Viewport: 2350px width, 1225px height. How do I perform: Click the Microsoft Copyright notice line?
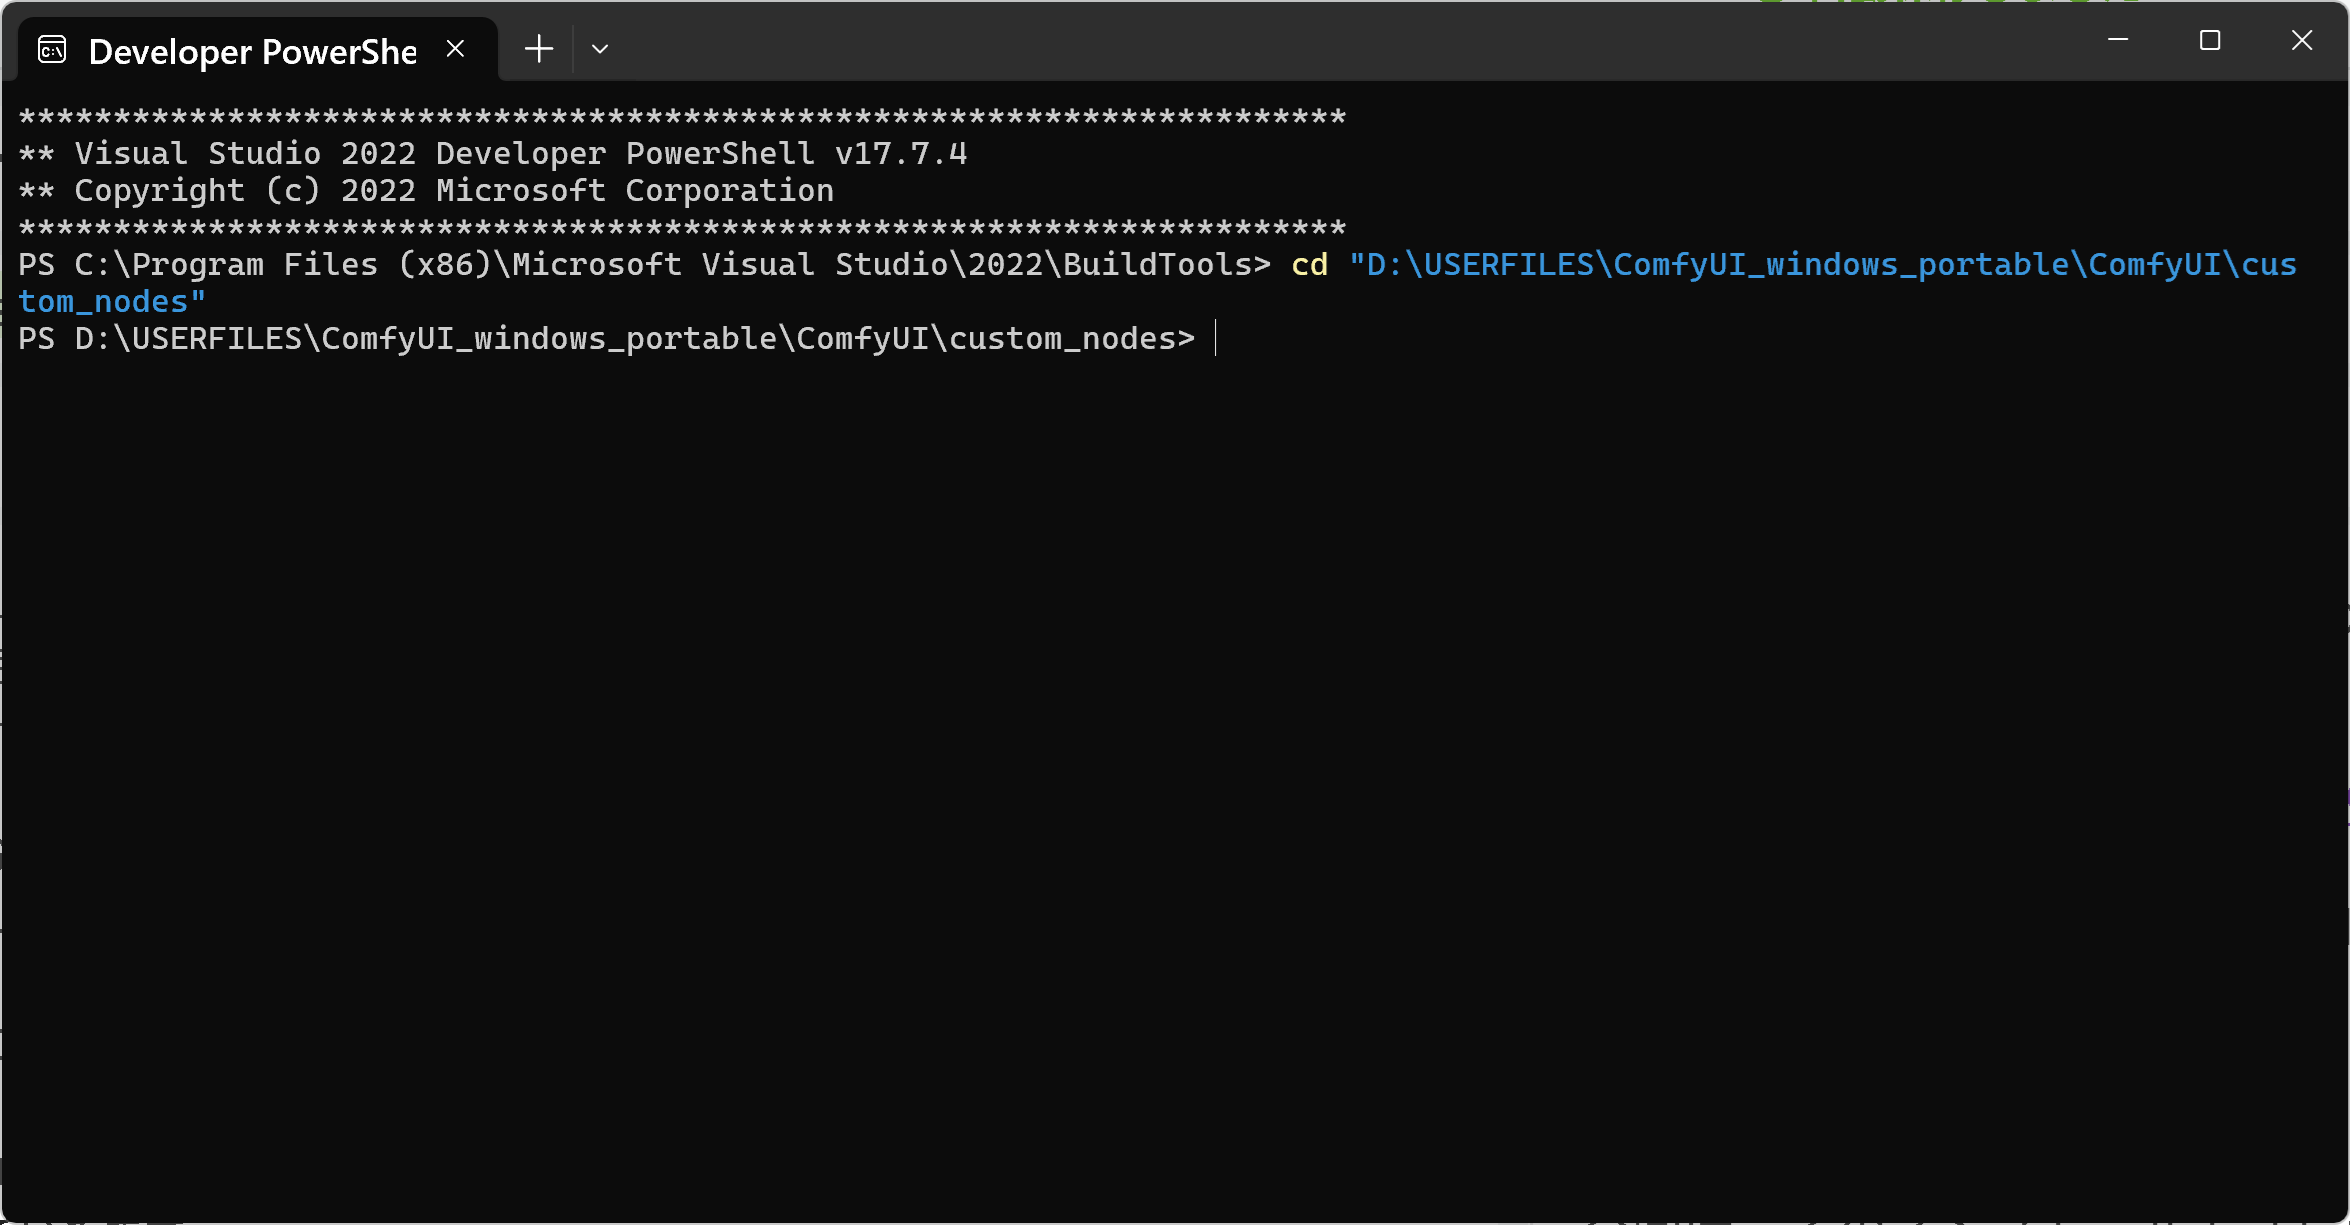425,190
